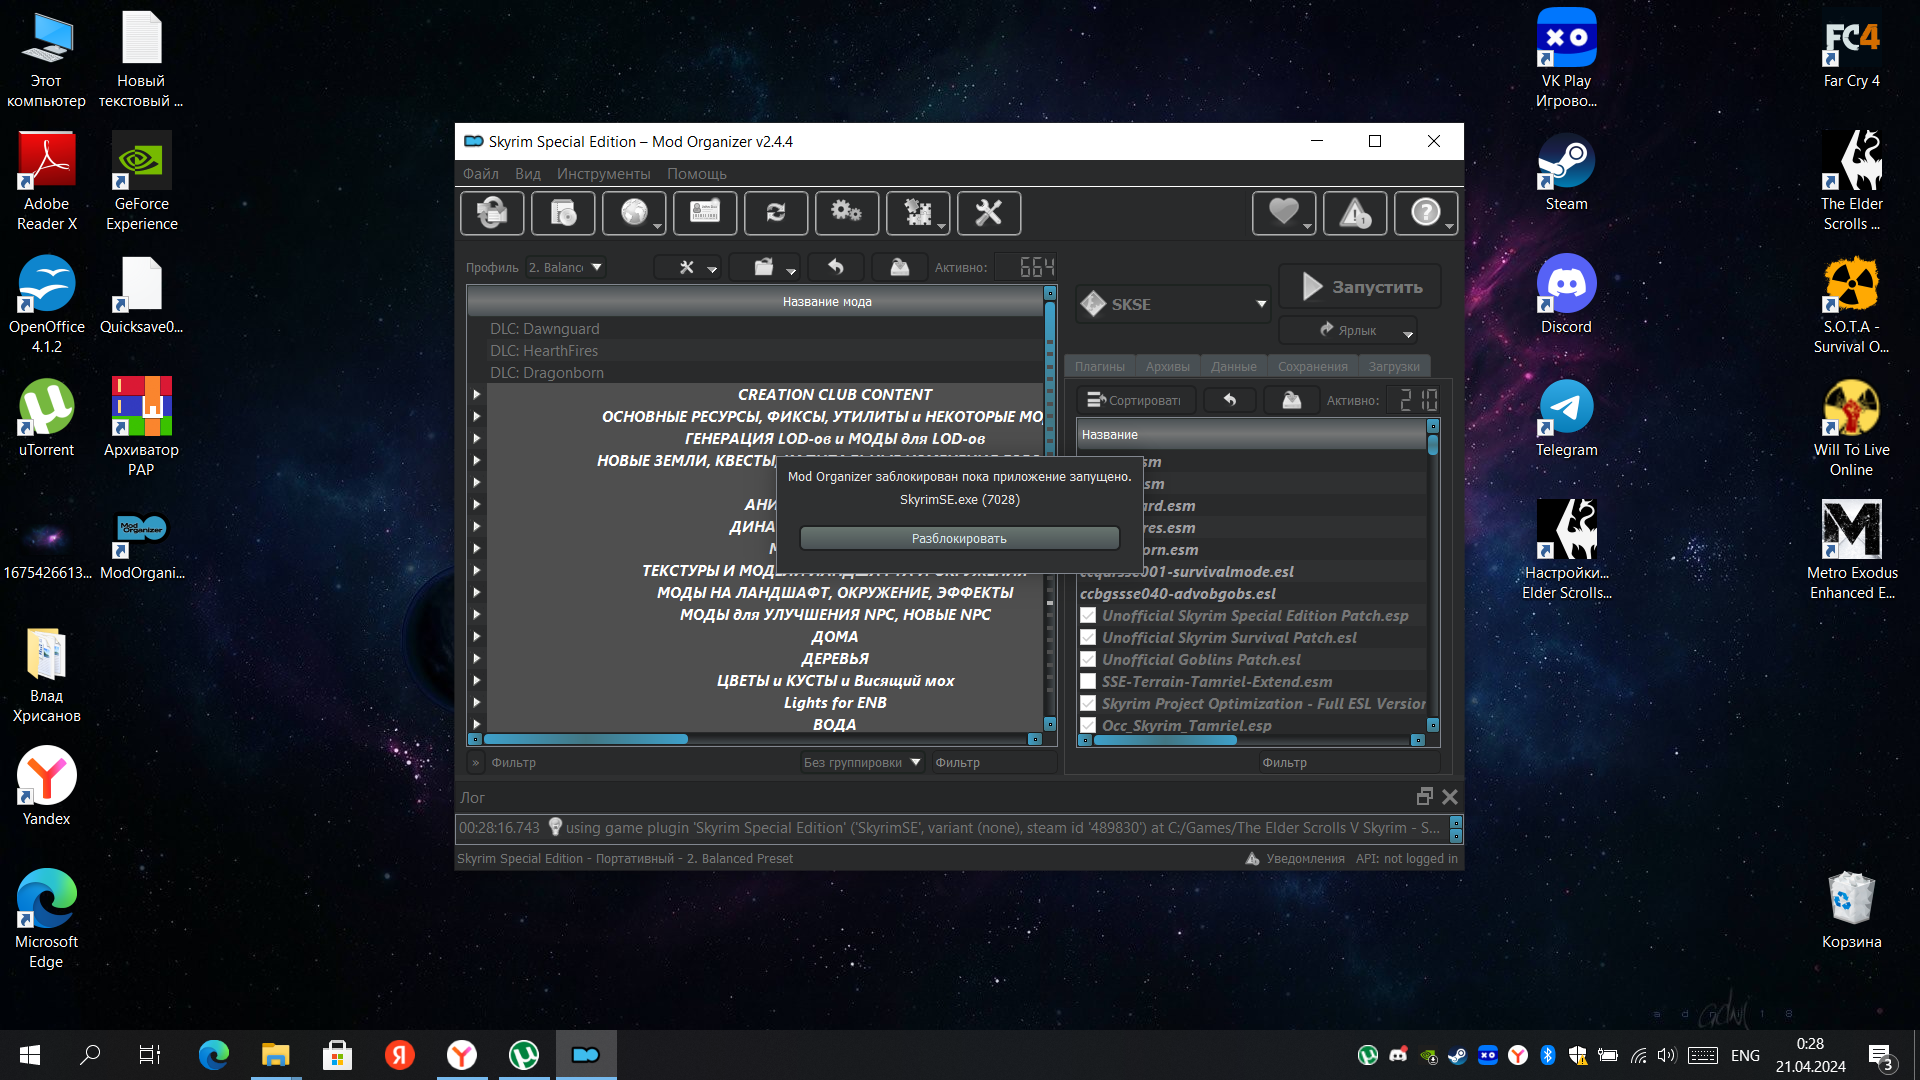The width and height of the screenshot is (1920, 1080).
Task: Click the Разблокировать button
Action: [960, 538]
